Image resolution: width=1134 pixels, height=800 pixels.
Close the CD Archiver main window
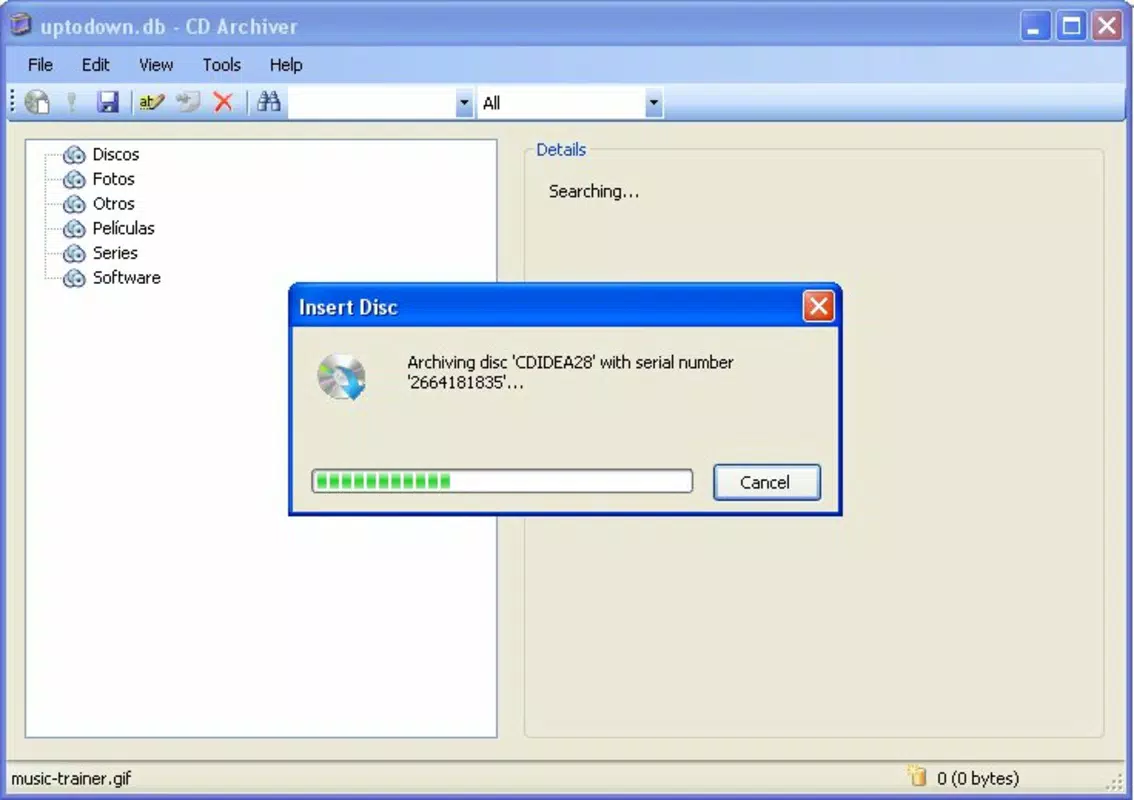[x=1107, y=26]
